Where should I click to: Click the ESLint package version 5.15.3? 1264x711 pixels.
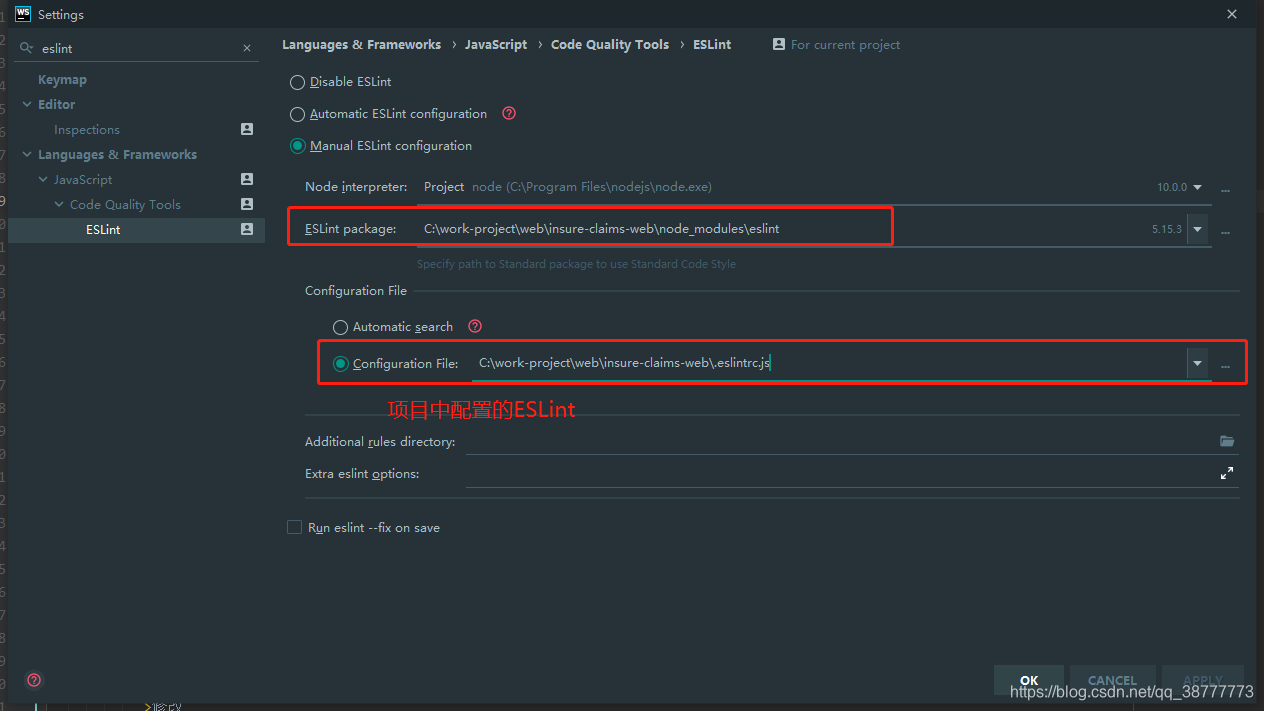click(1166, 229)
